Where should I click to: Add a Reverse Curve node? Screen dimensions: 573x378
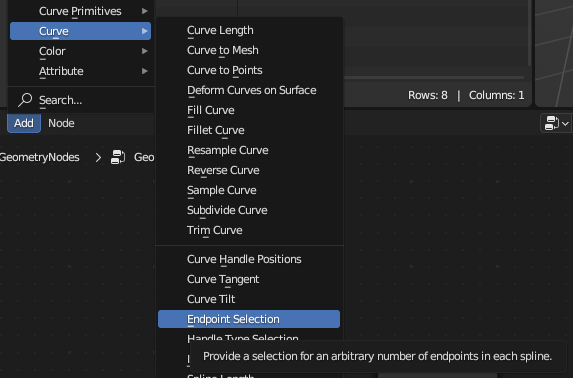coord(249,170)
